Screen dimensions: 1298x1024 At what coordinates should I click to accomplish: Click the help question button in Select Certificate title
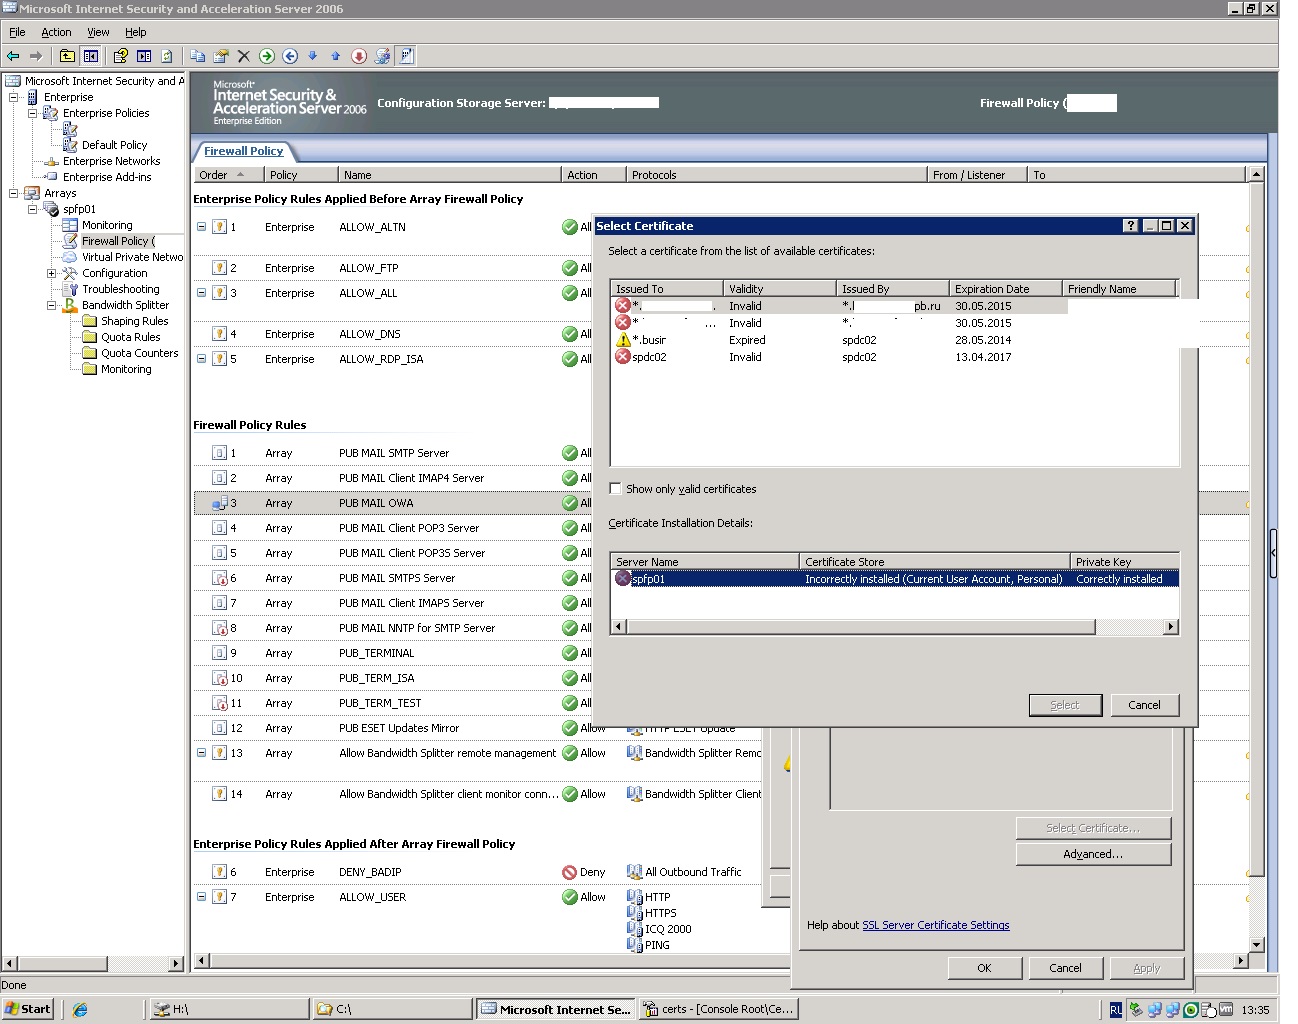click(x=1131, y=226)
